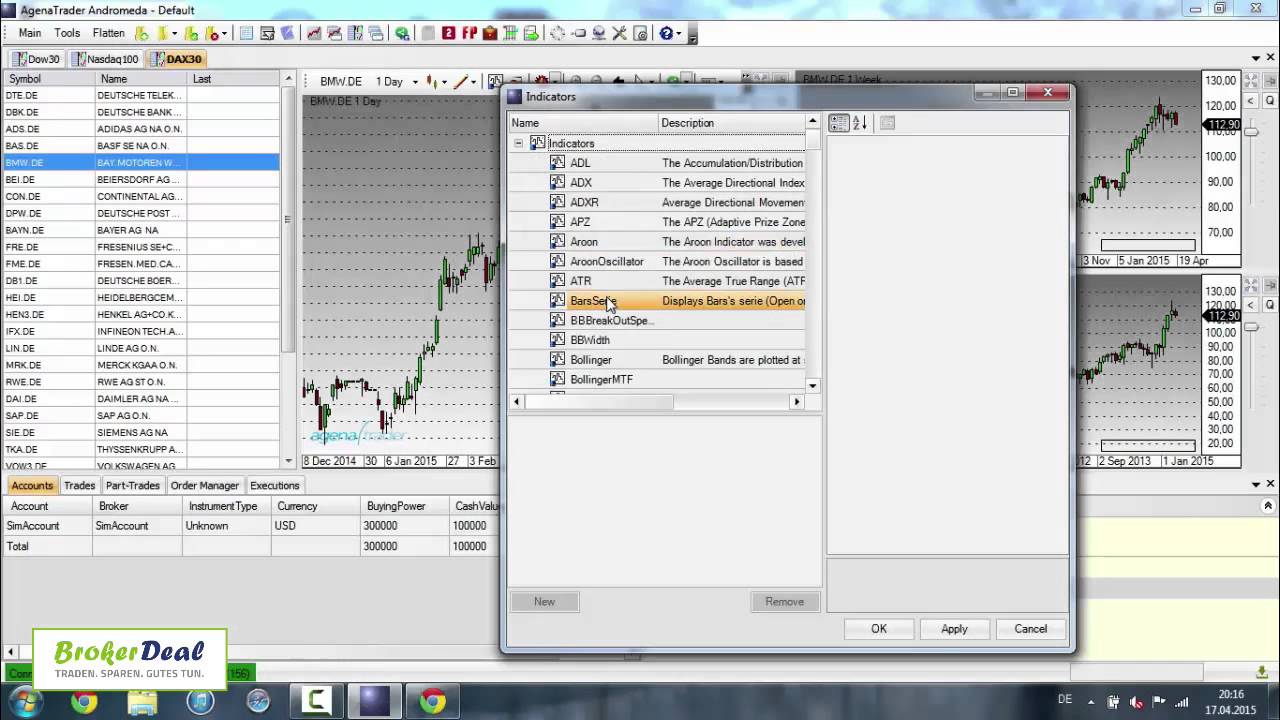The image size is (1280, 720).
Task: Click the Flatten button
Action: [x=109, y=33]
